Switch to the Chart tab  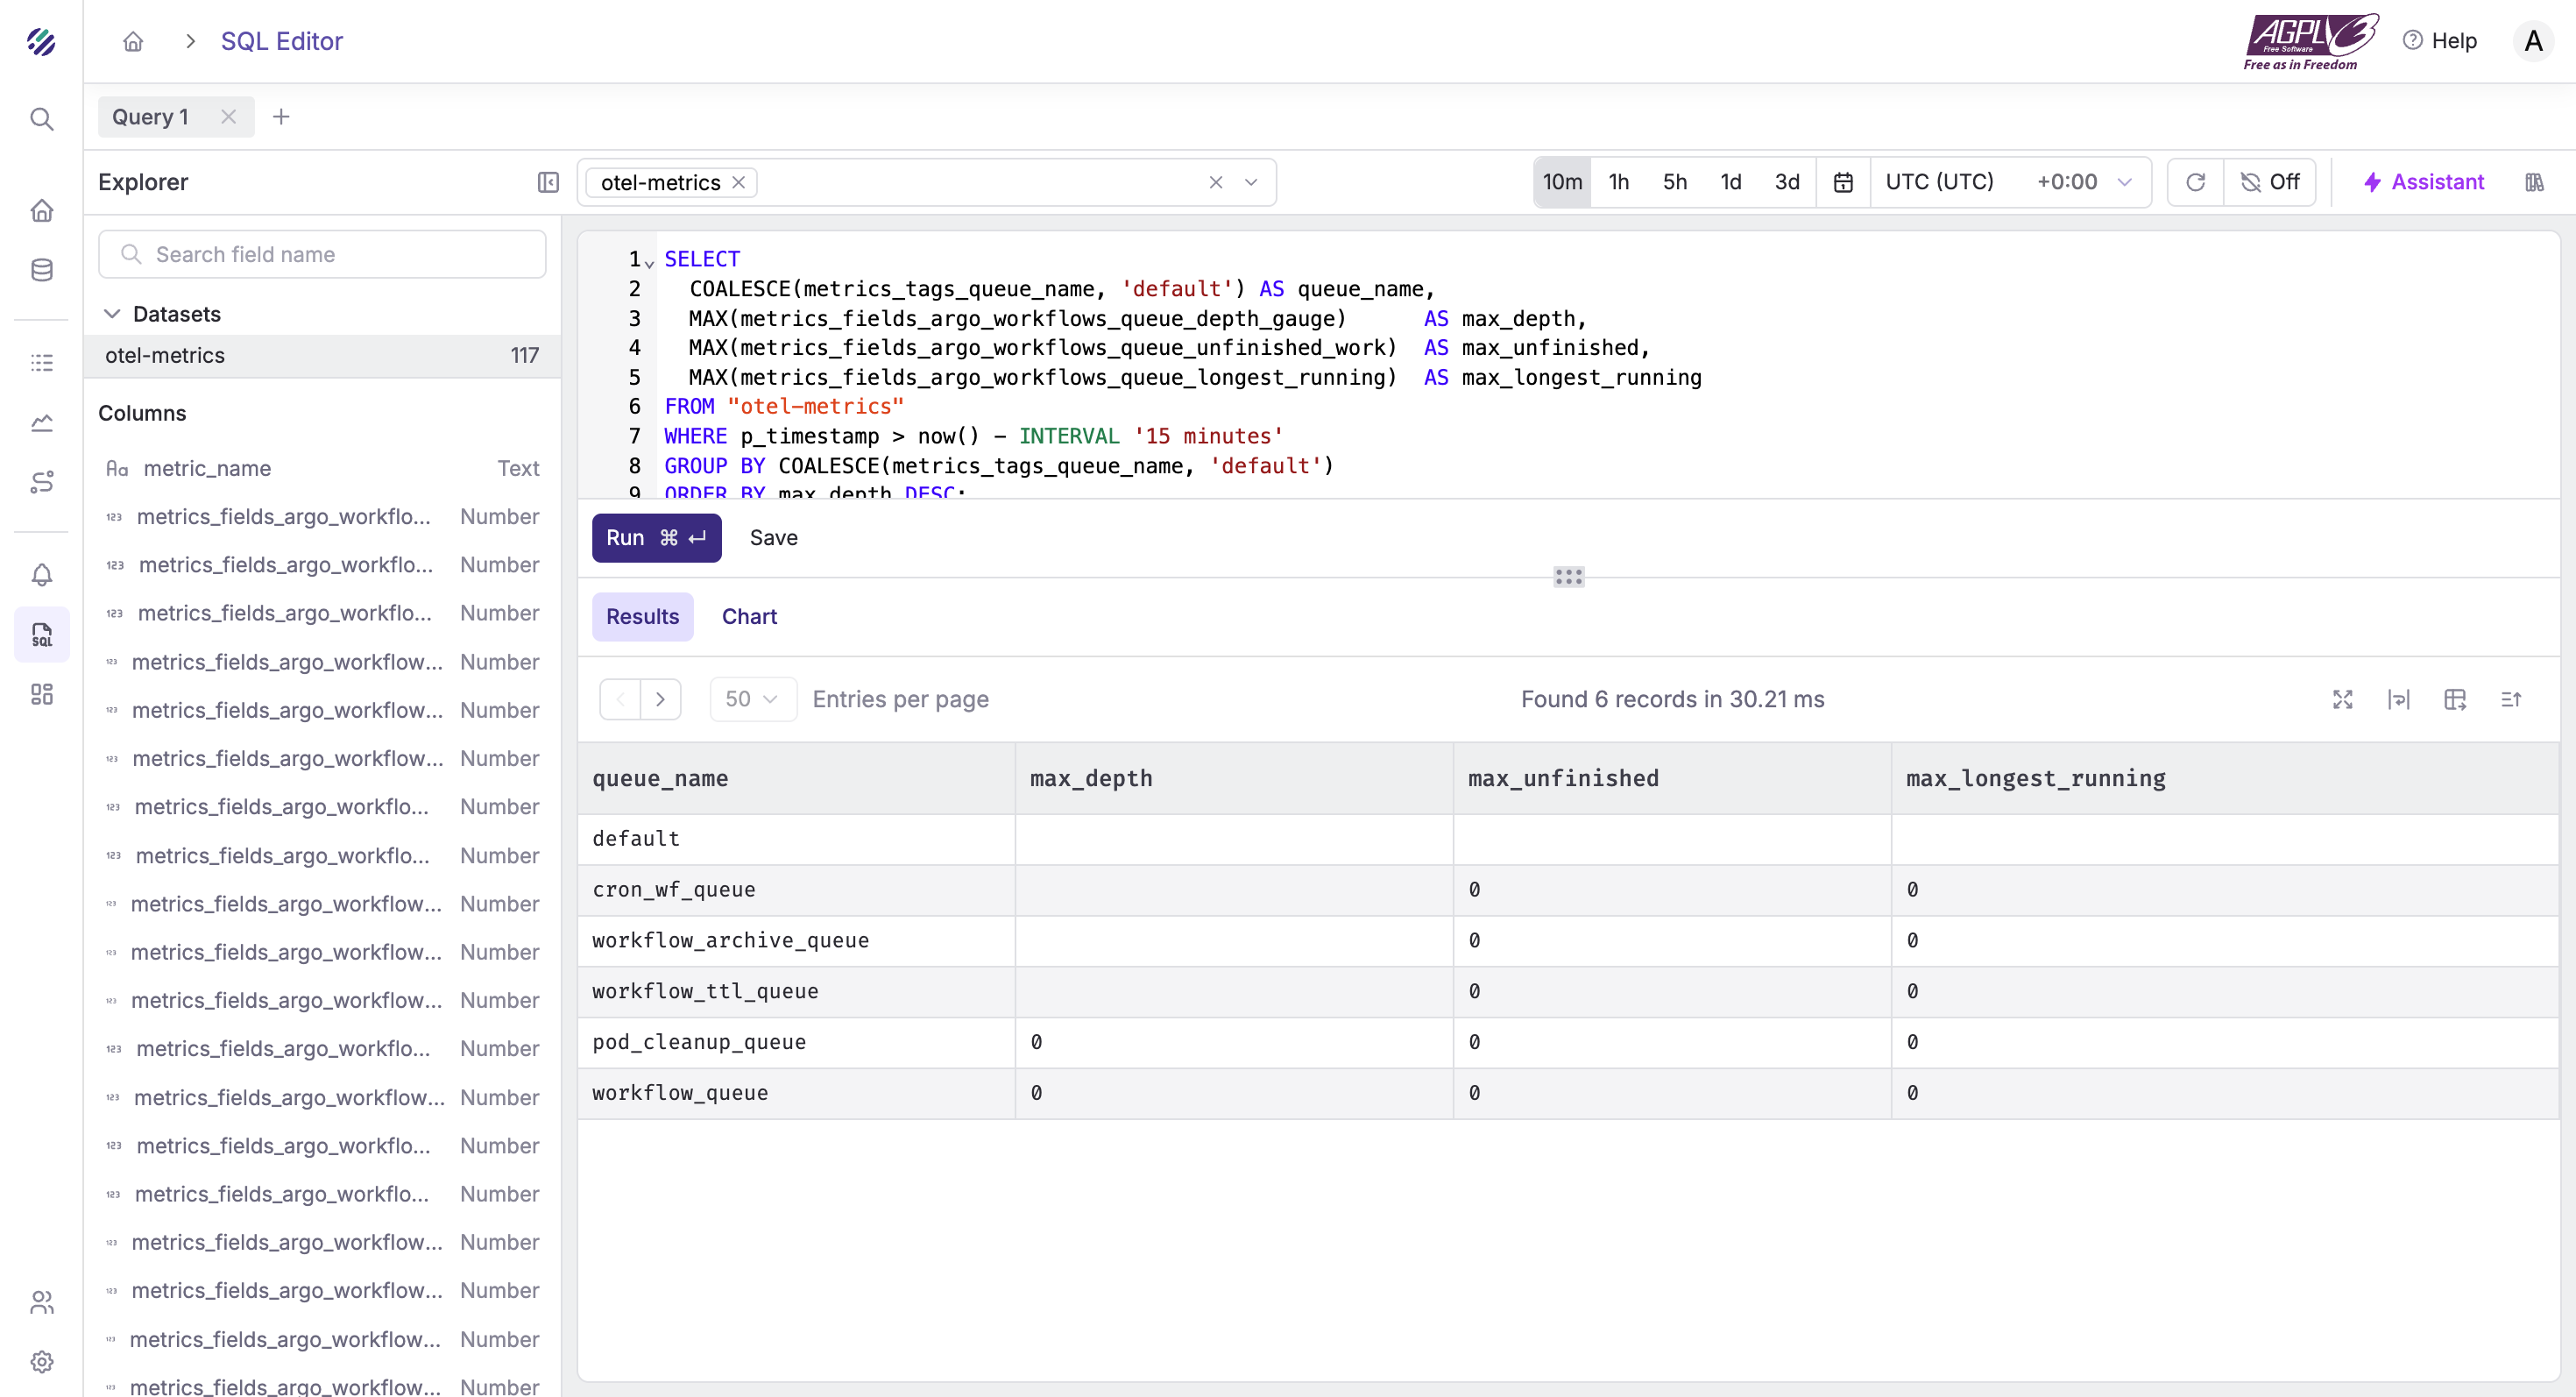(749, 616)
